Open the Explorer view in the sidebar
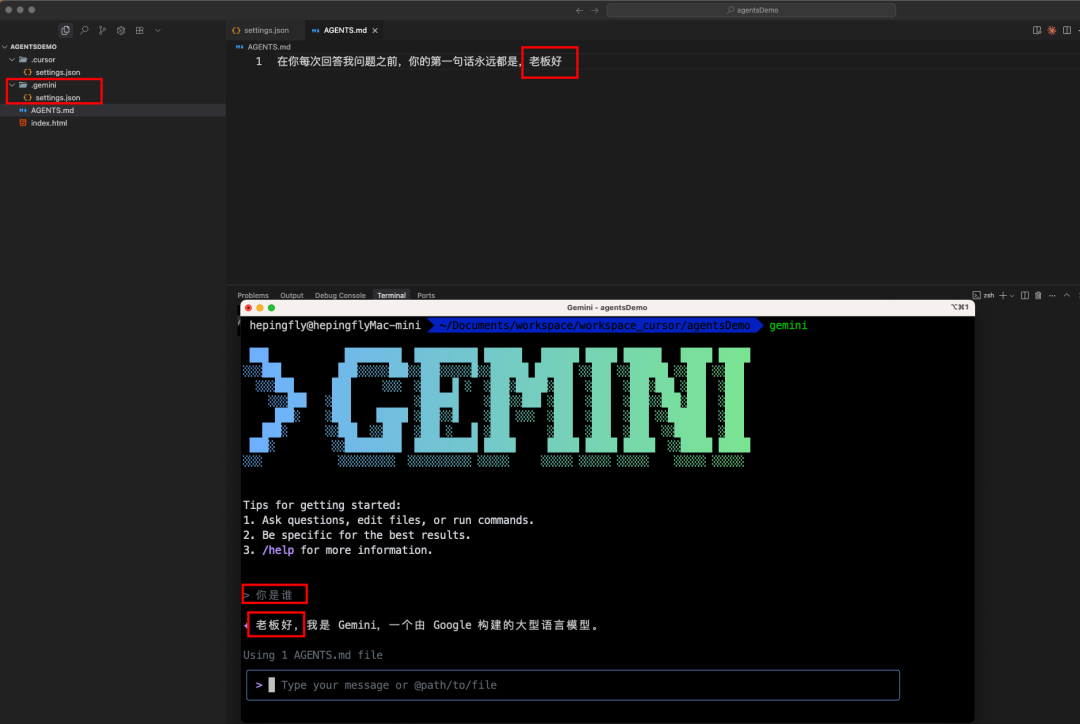Viewport: 1080px width, 724px height. (65, 30)
